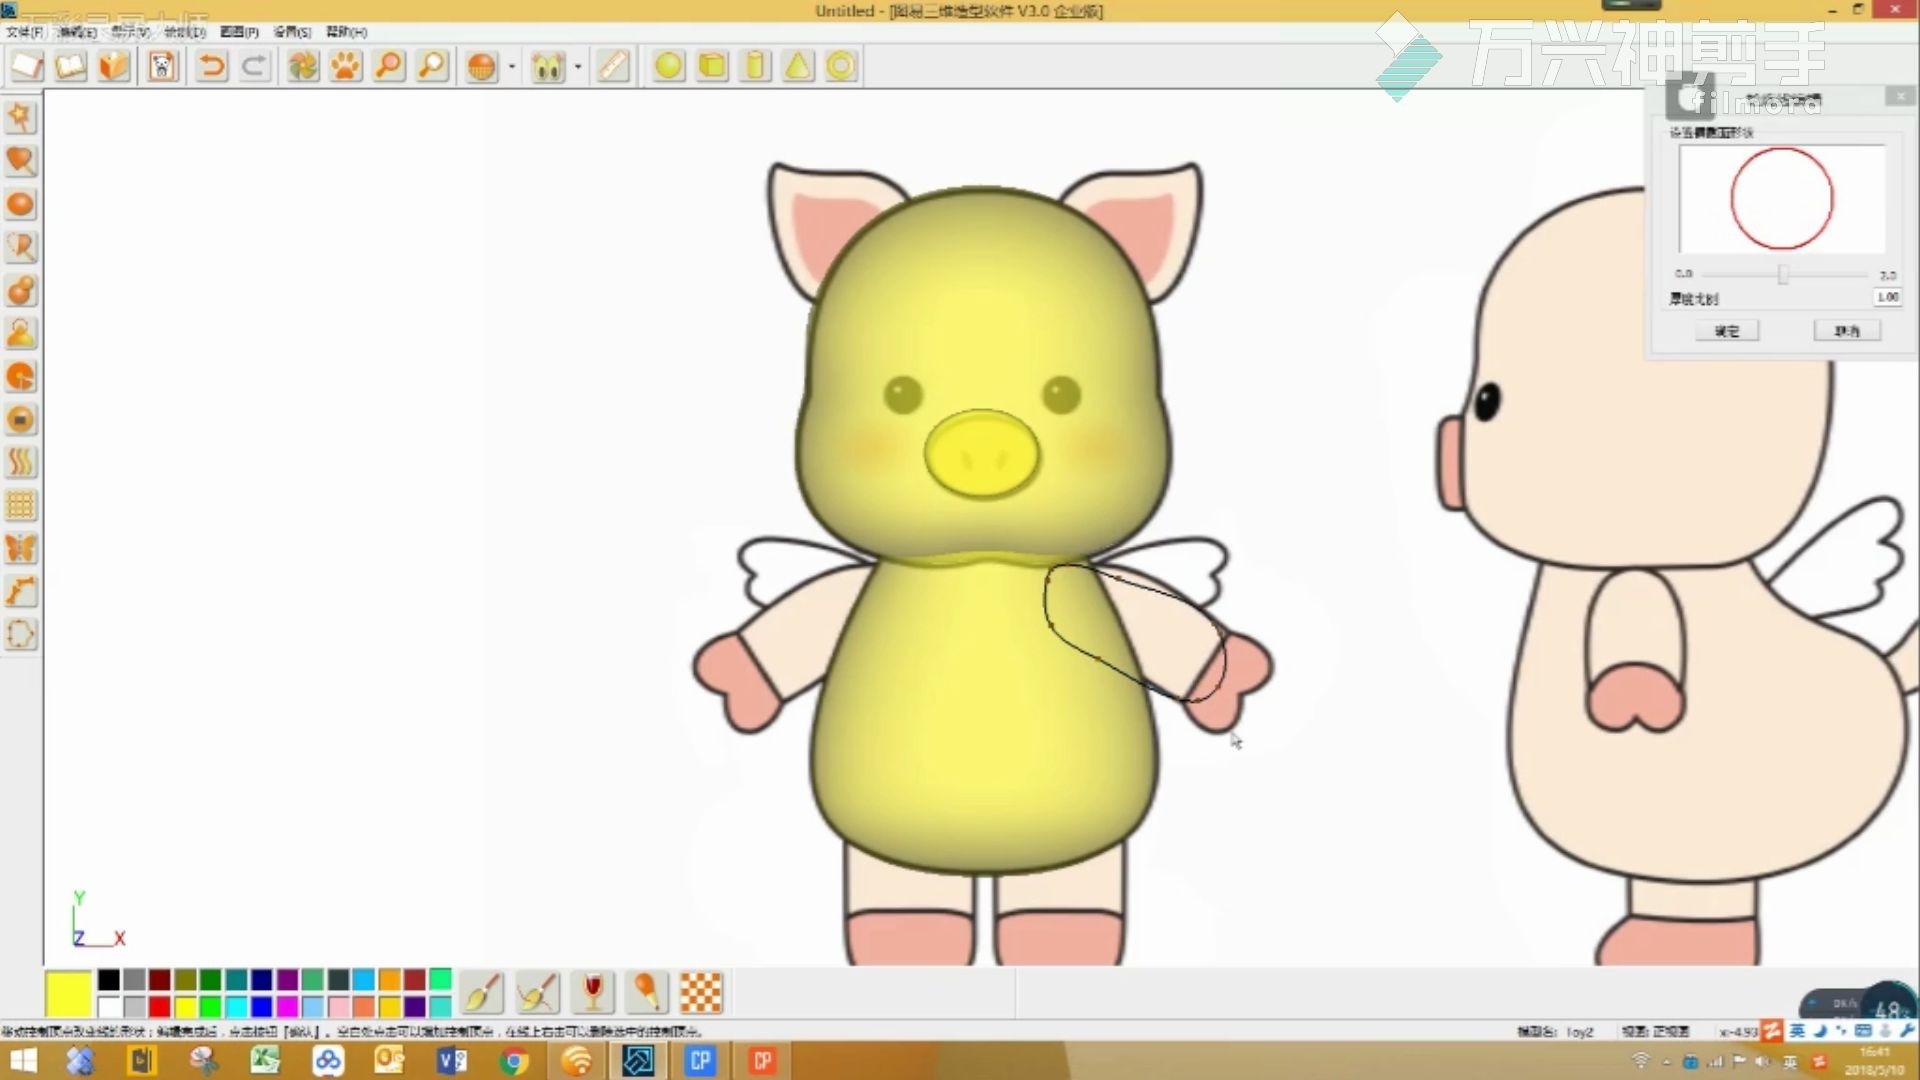Viewport: 1920px width, 1080px height.
Task: Click the orange sphere render mode icon
Action: [x=482, y=66]
